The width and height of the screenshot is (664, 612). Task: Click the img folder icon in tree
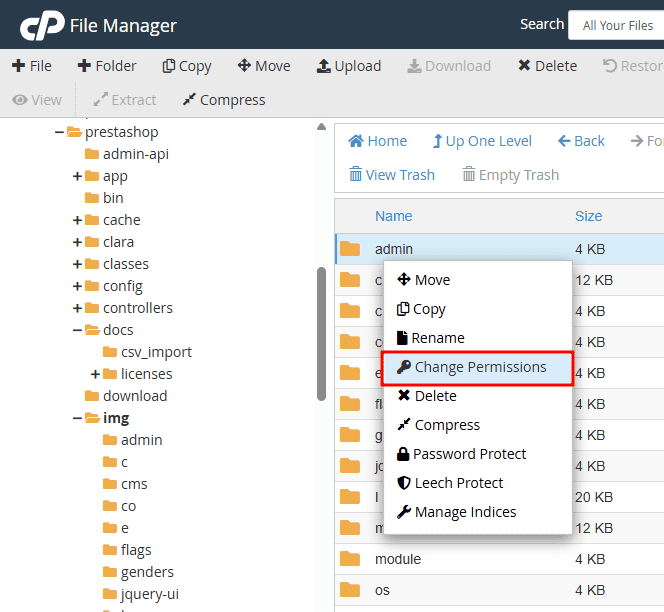point(92,418)
